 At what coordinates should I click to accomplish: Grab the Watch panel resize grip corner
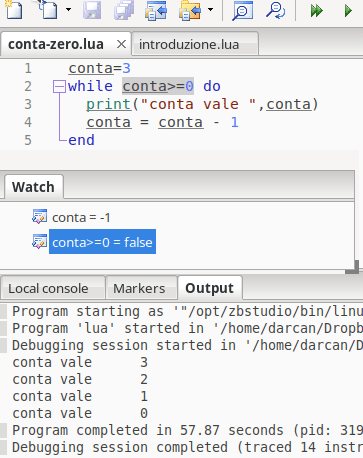tap(352, 267)
